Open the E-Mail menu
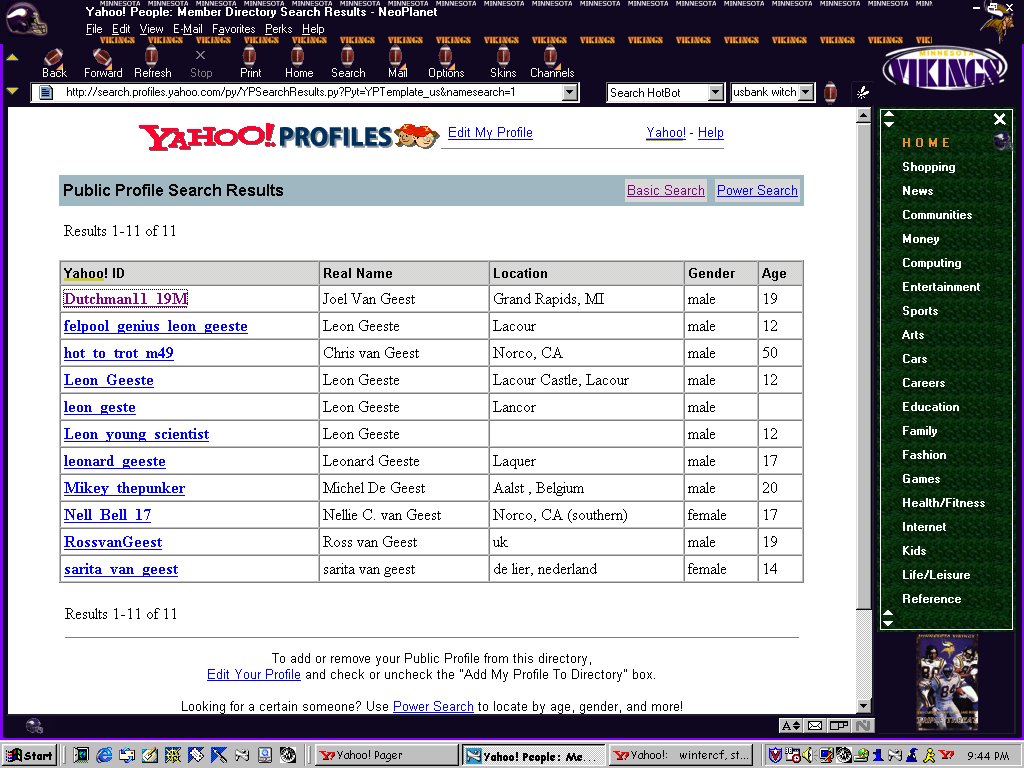The image size is (1024, 768). (187, 29)
